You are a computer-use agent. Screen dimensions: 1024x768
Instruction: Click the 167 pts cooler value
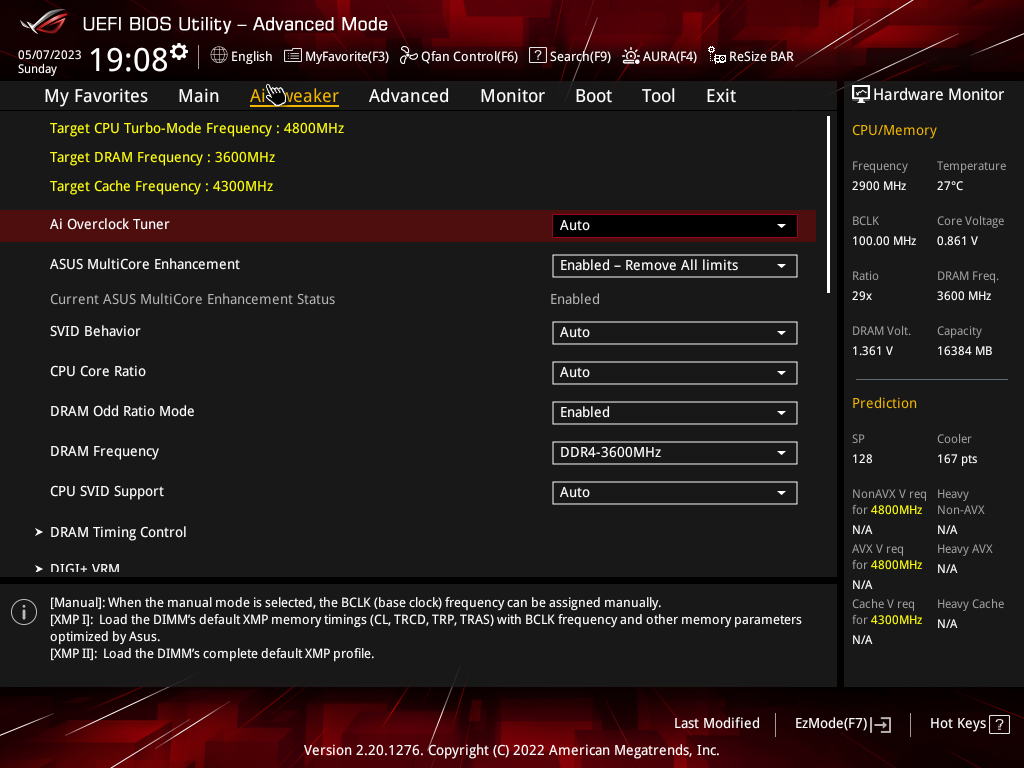point(957,459)
